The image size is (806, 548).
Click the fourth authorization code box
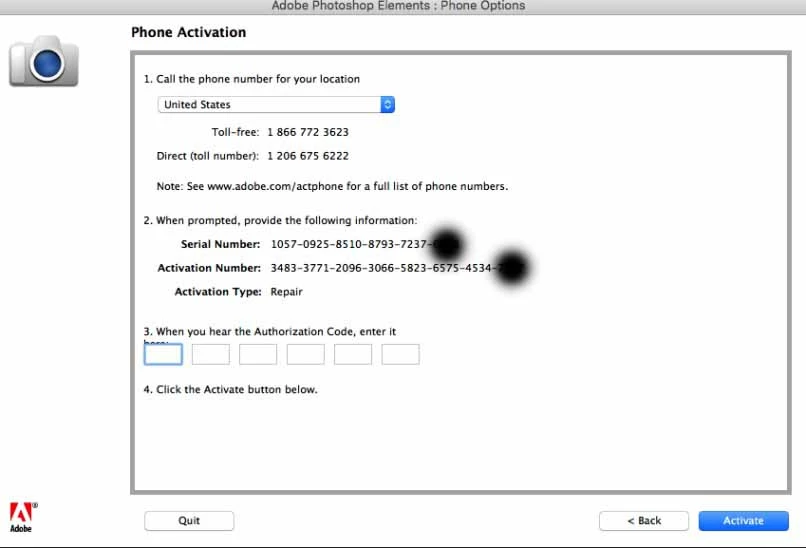[305, 354]
